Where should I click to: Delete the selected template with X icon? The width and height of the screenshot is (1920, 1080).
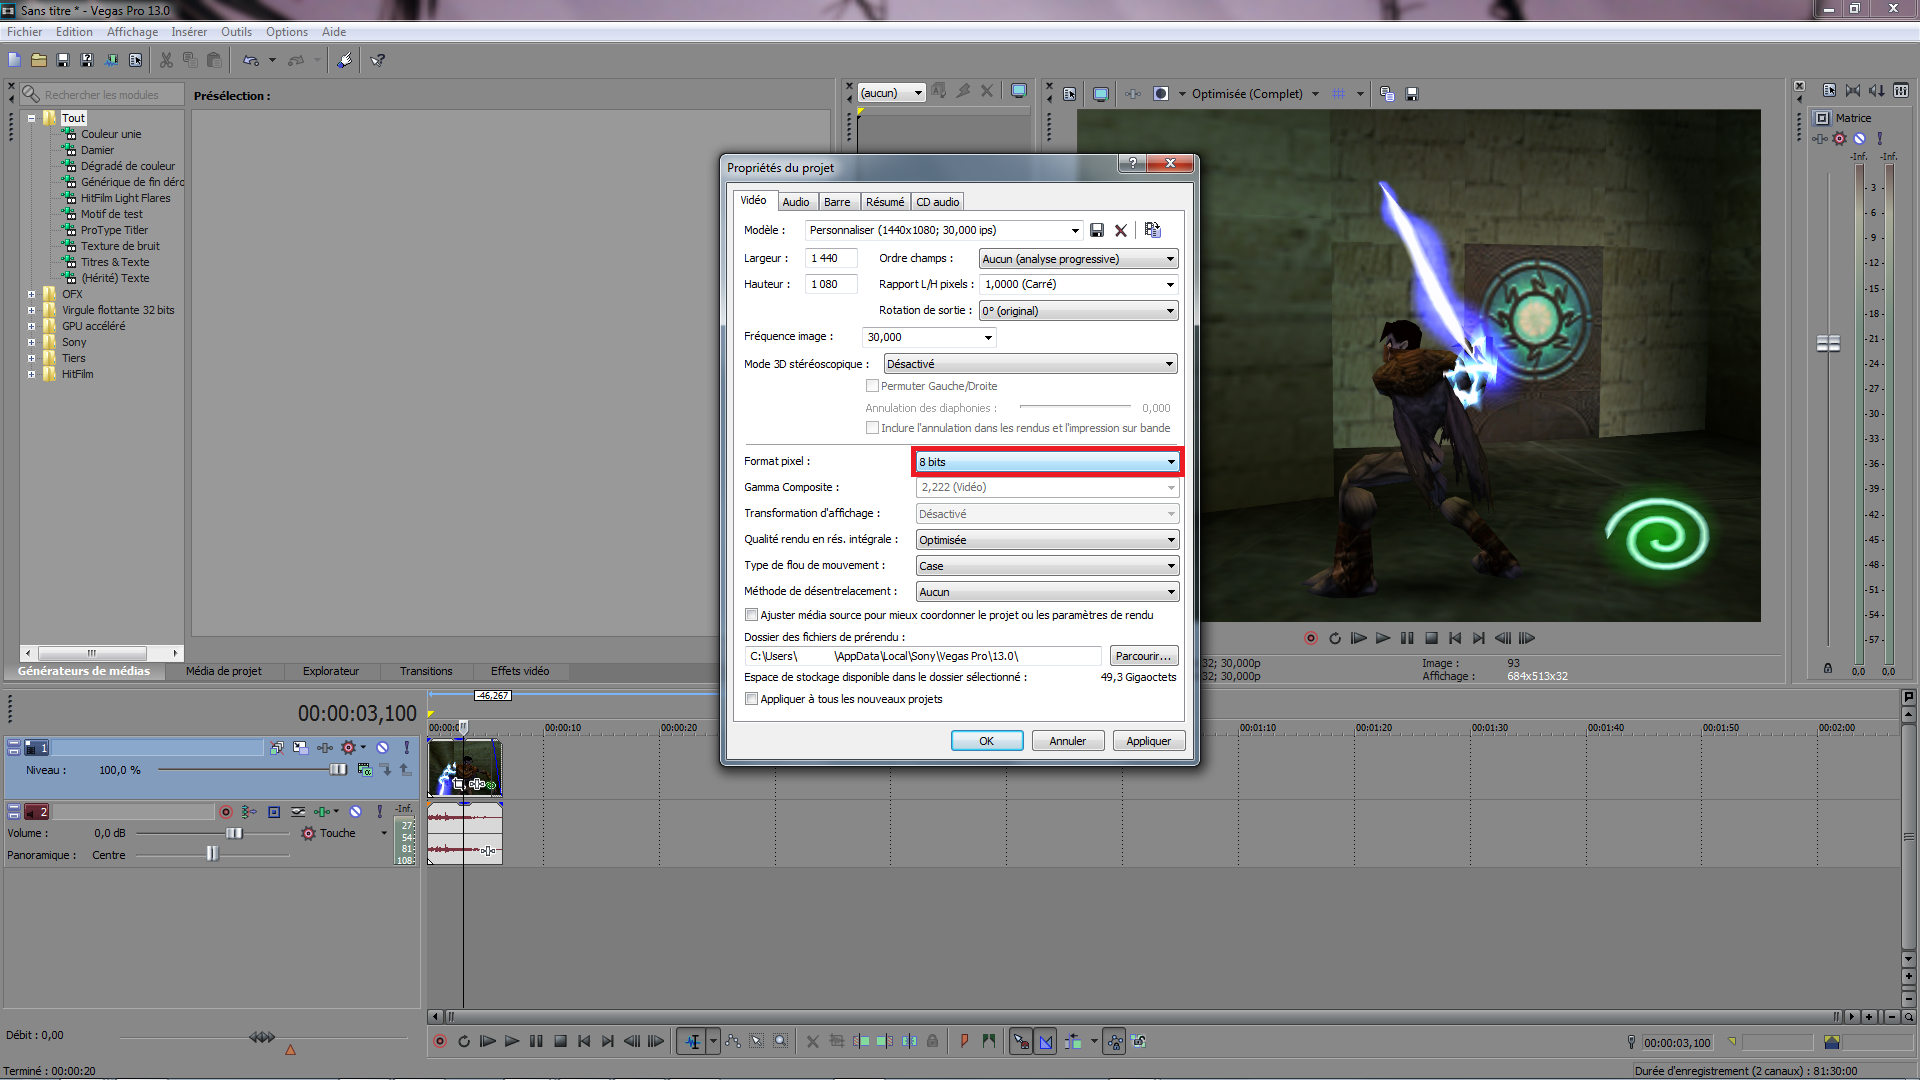tap(1121, 230)
